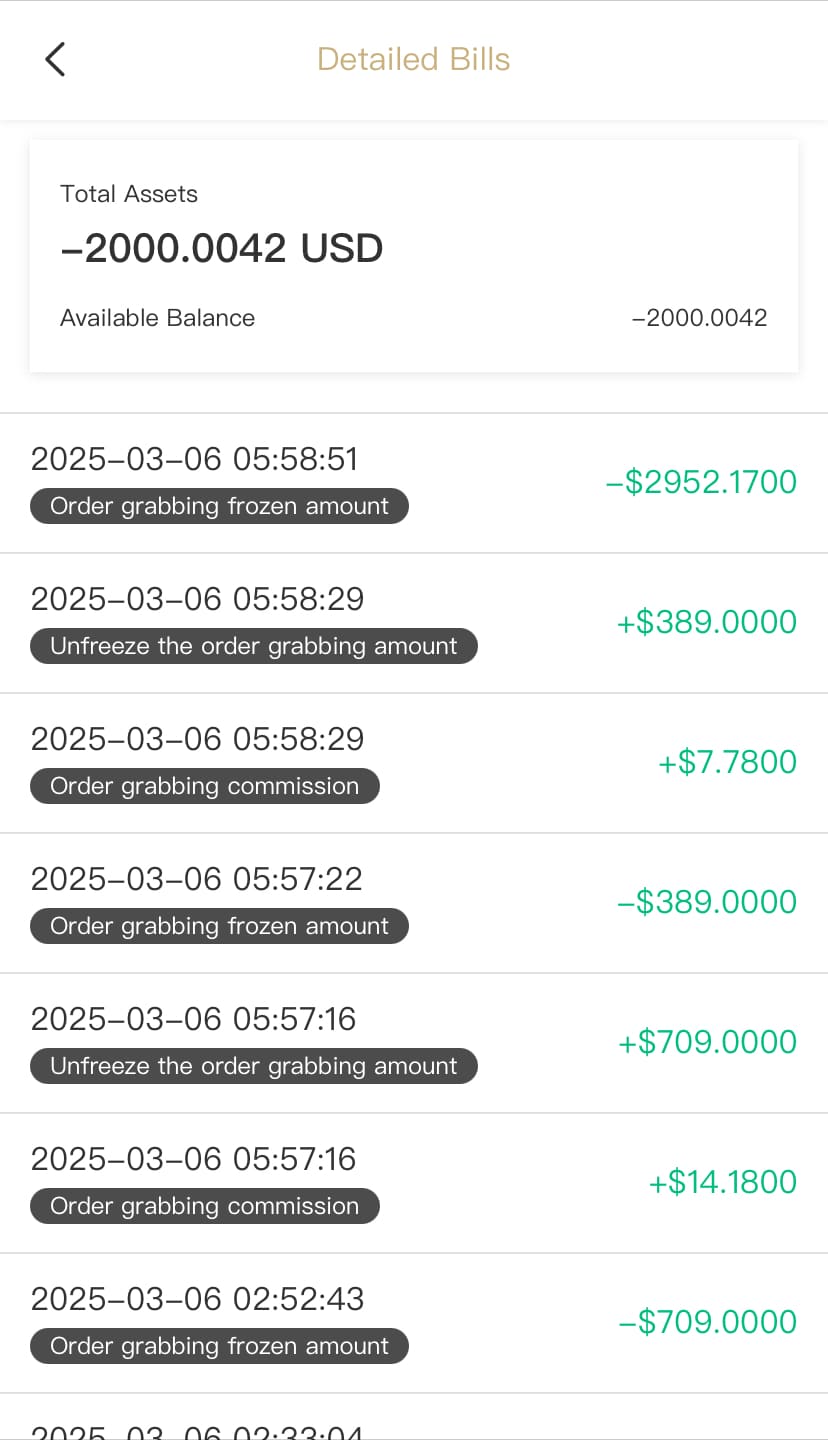Image resolution: width=828 pixels, height=1440 pixels.
Task: Tap the -$389.0000 amount
Action: (x=706, y=902)
